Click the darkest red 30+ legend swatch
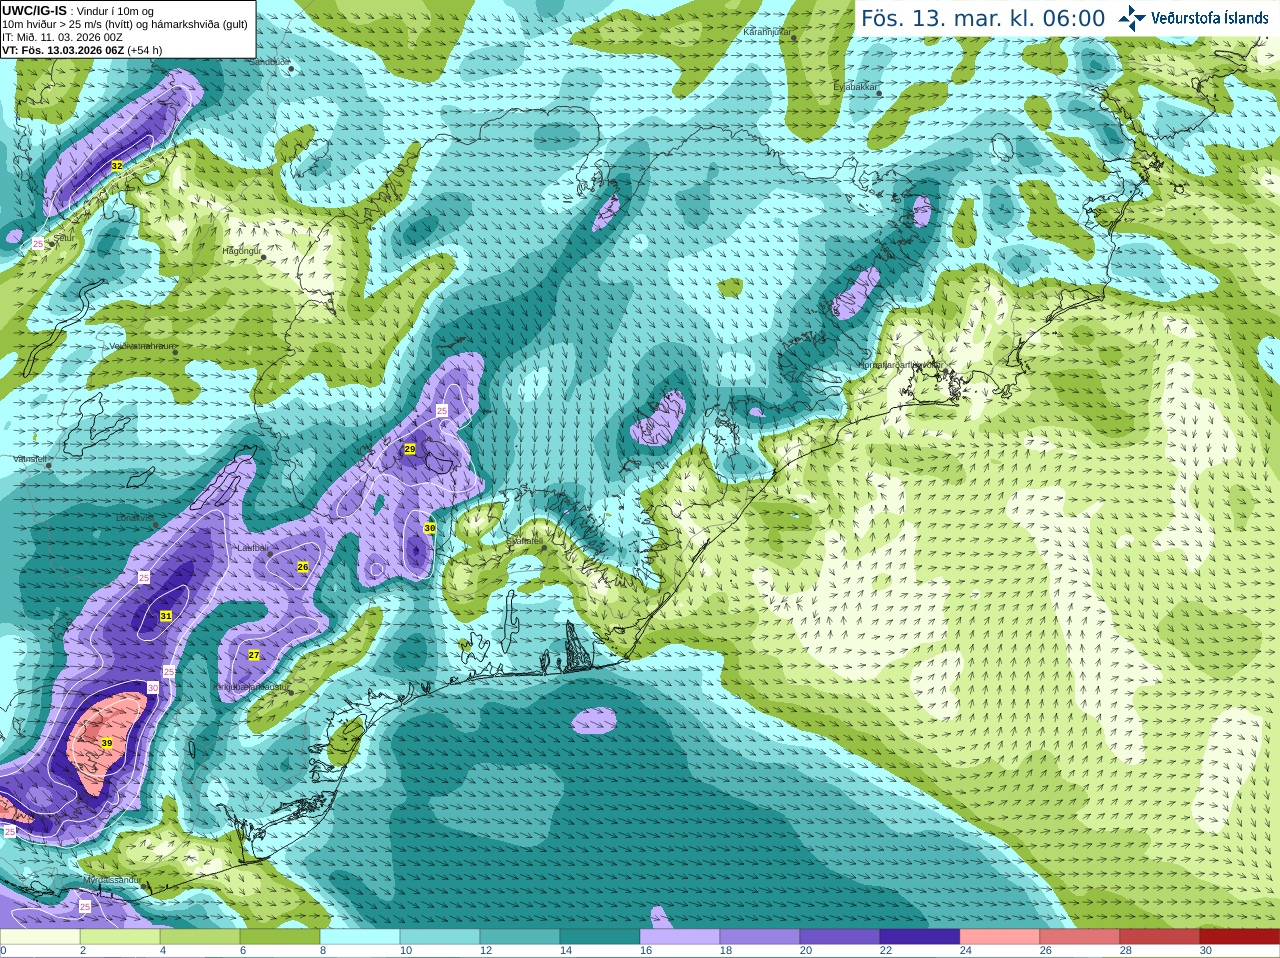Image resolution: width=1280 pixels, height=958 pixels. tap(1240, 936)
